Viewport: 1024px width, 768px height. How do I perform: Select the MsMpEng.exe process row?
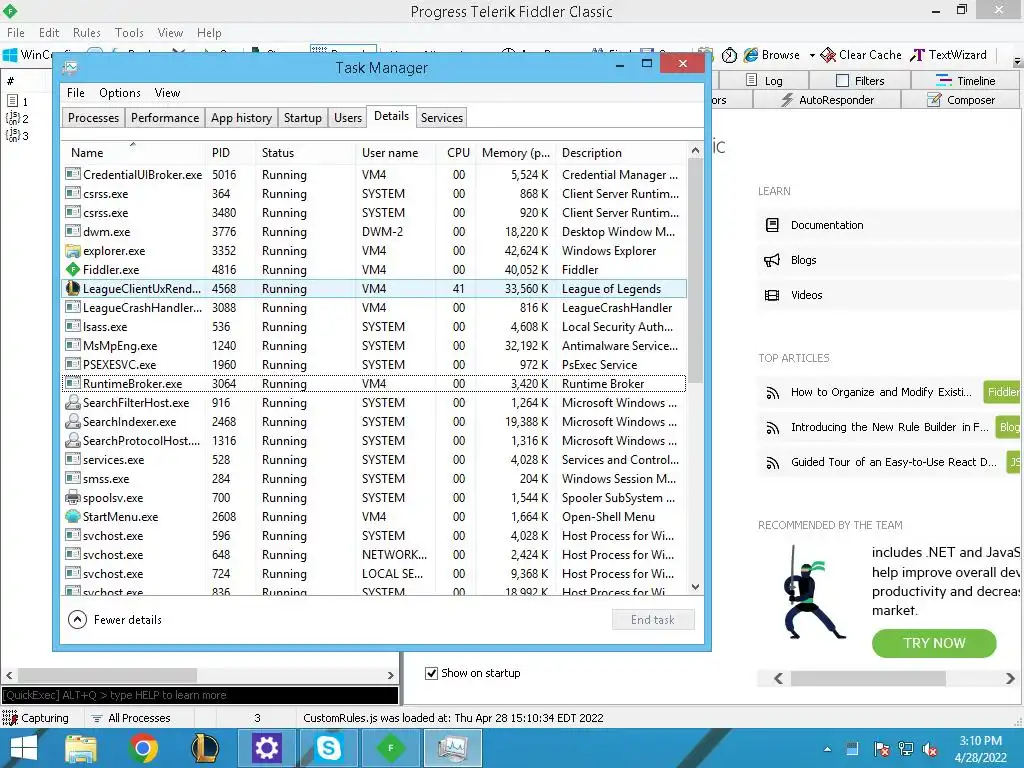[374, 345]
